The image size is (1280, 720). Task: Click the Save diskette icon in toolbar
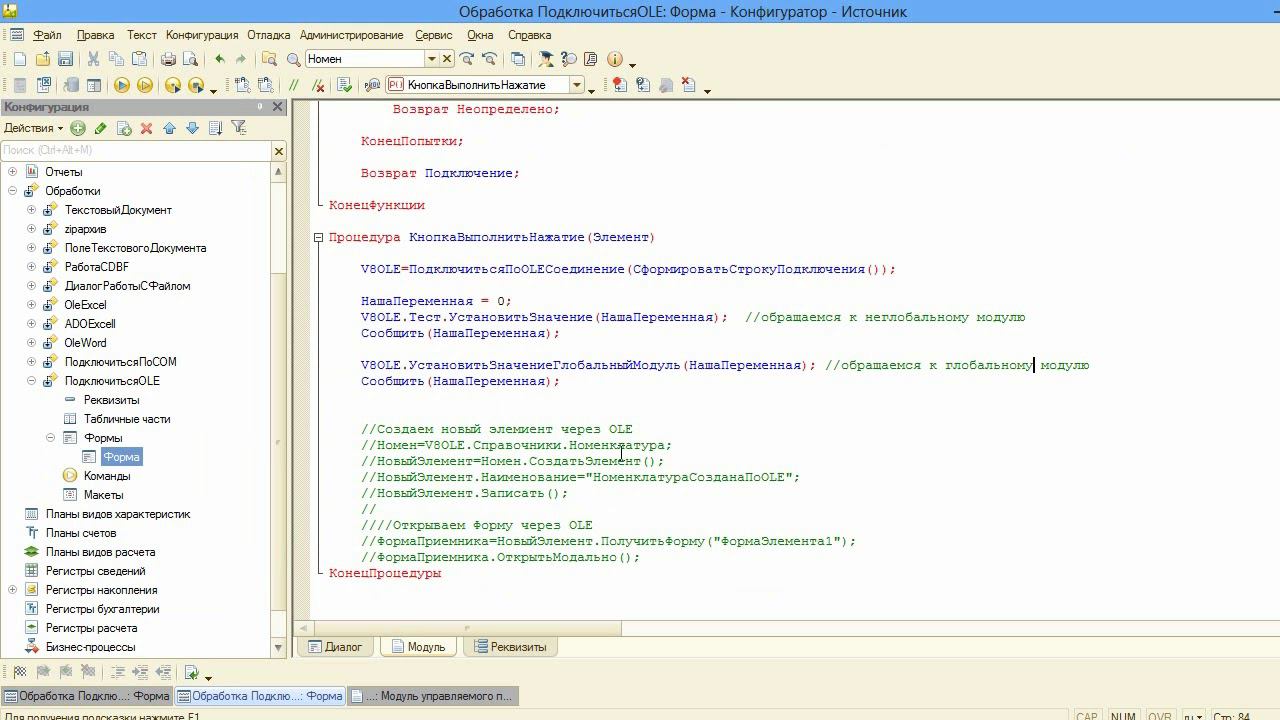pyautogui.click(x=65, y=60)
